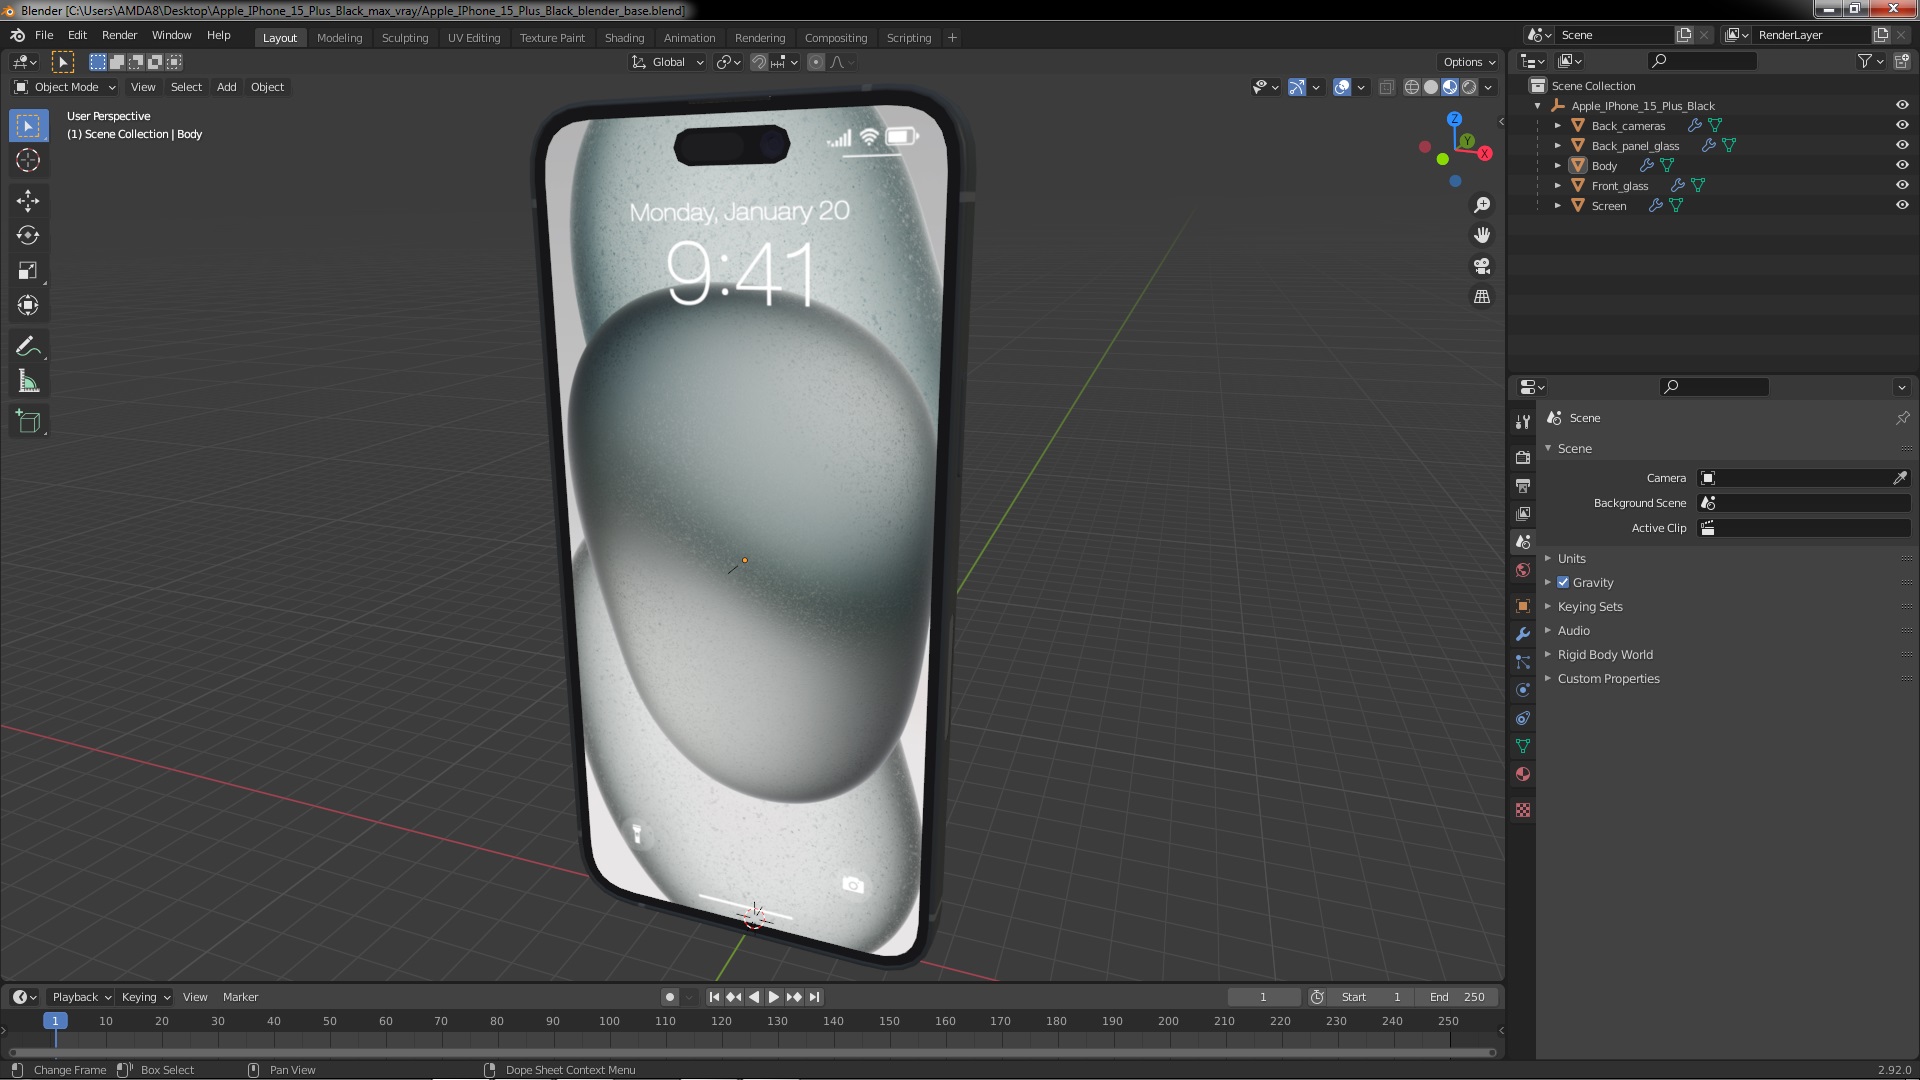Screen dimensions: 1920x1080
Task: Open the Modifier properties wrench tab
Action: pos(1523,634)
